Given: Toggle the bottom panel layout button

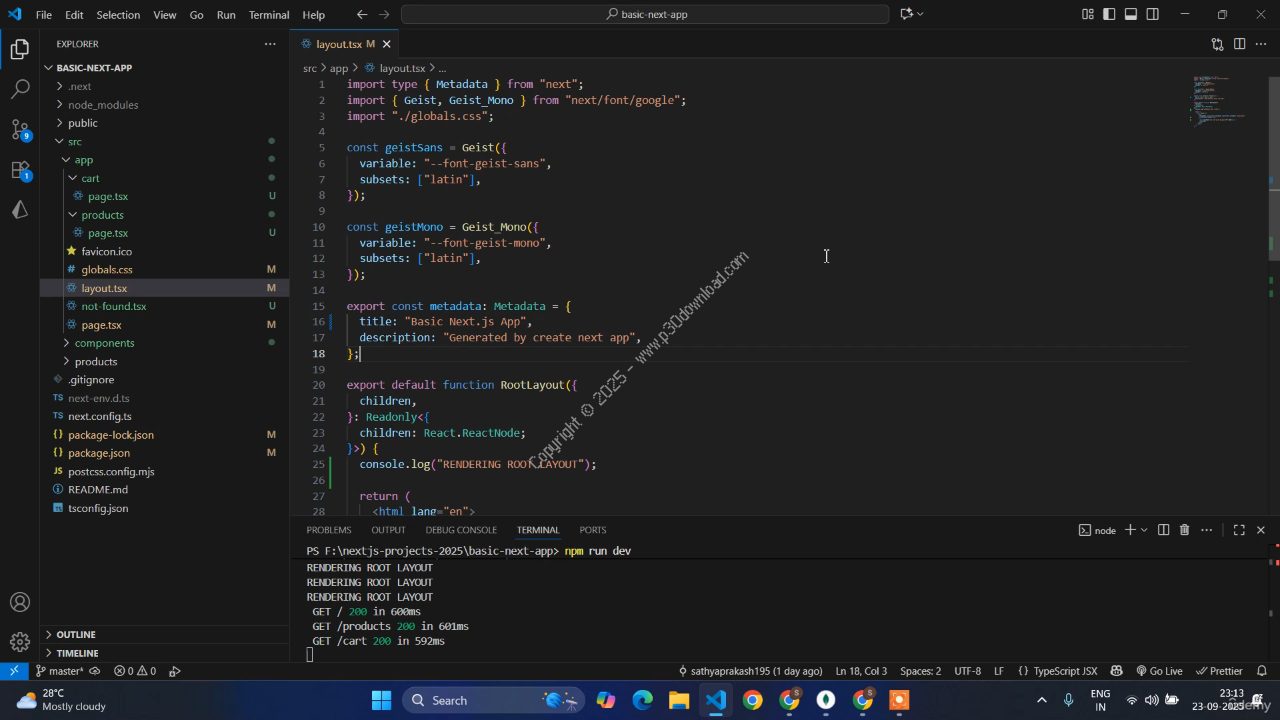Looking at the screenshot, I should (1131, 15).
